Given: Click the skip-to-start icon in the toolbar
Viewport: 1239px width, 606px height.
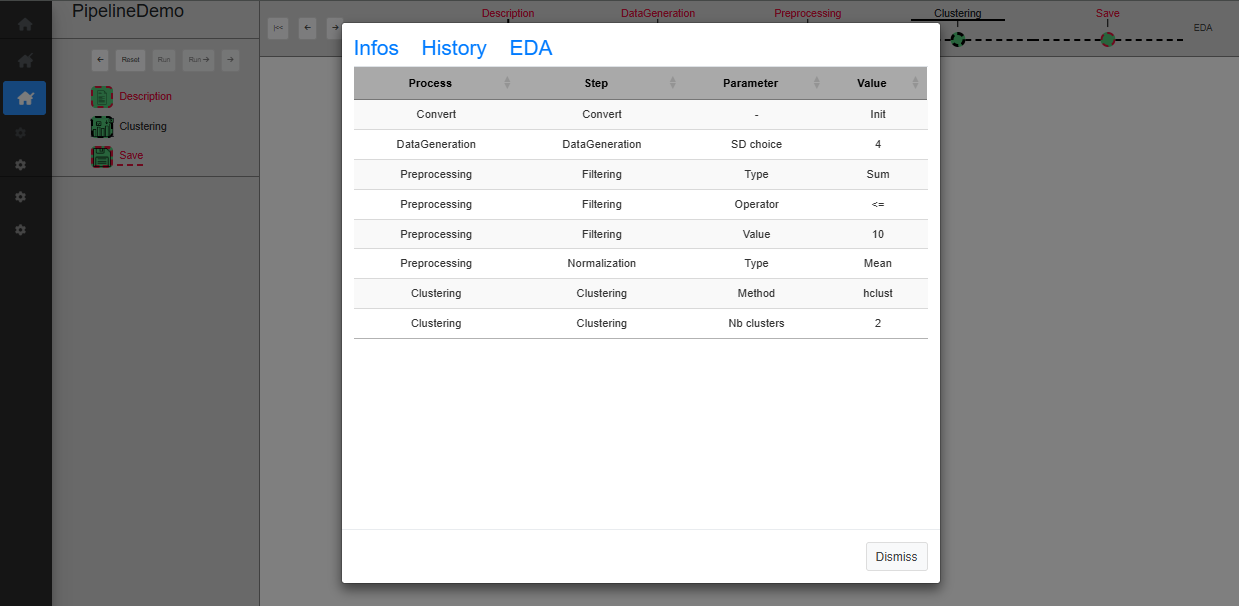Looking at the screenshot, I should click(277, 28).
